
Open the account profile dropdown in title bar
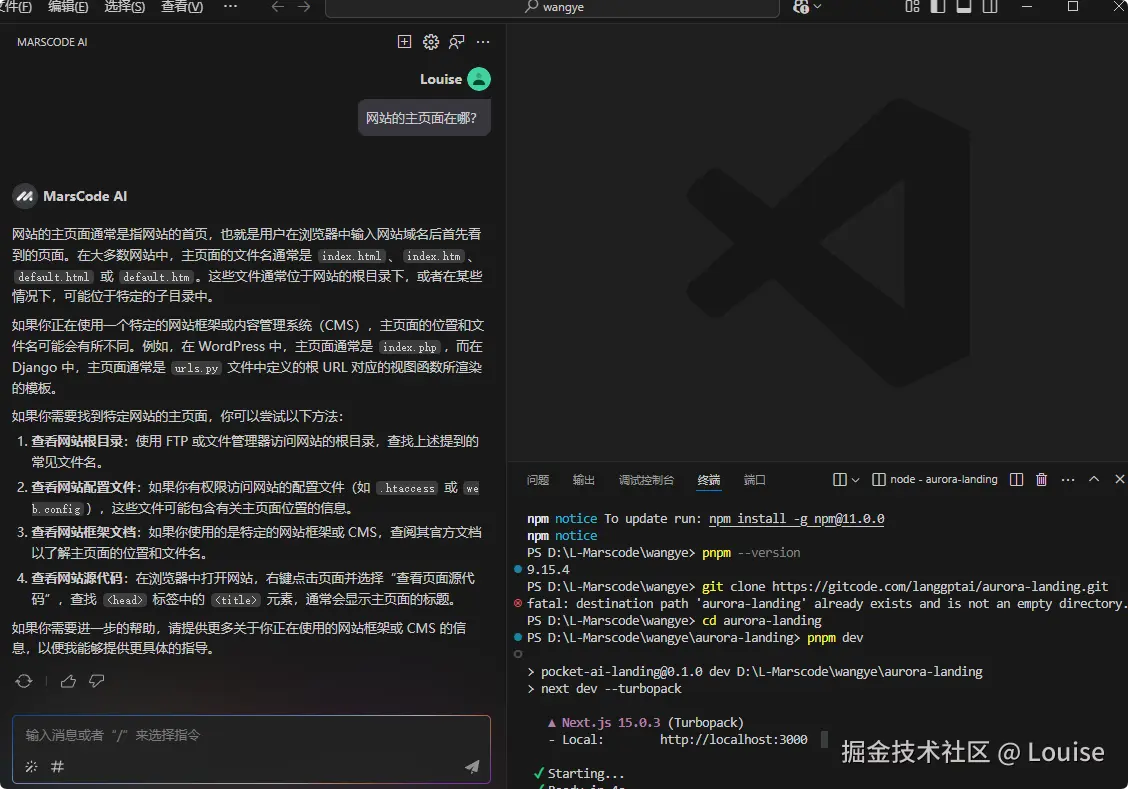(806, 8)
